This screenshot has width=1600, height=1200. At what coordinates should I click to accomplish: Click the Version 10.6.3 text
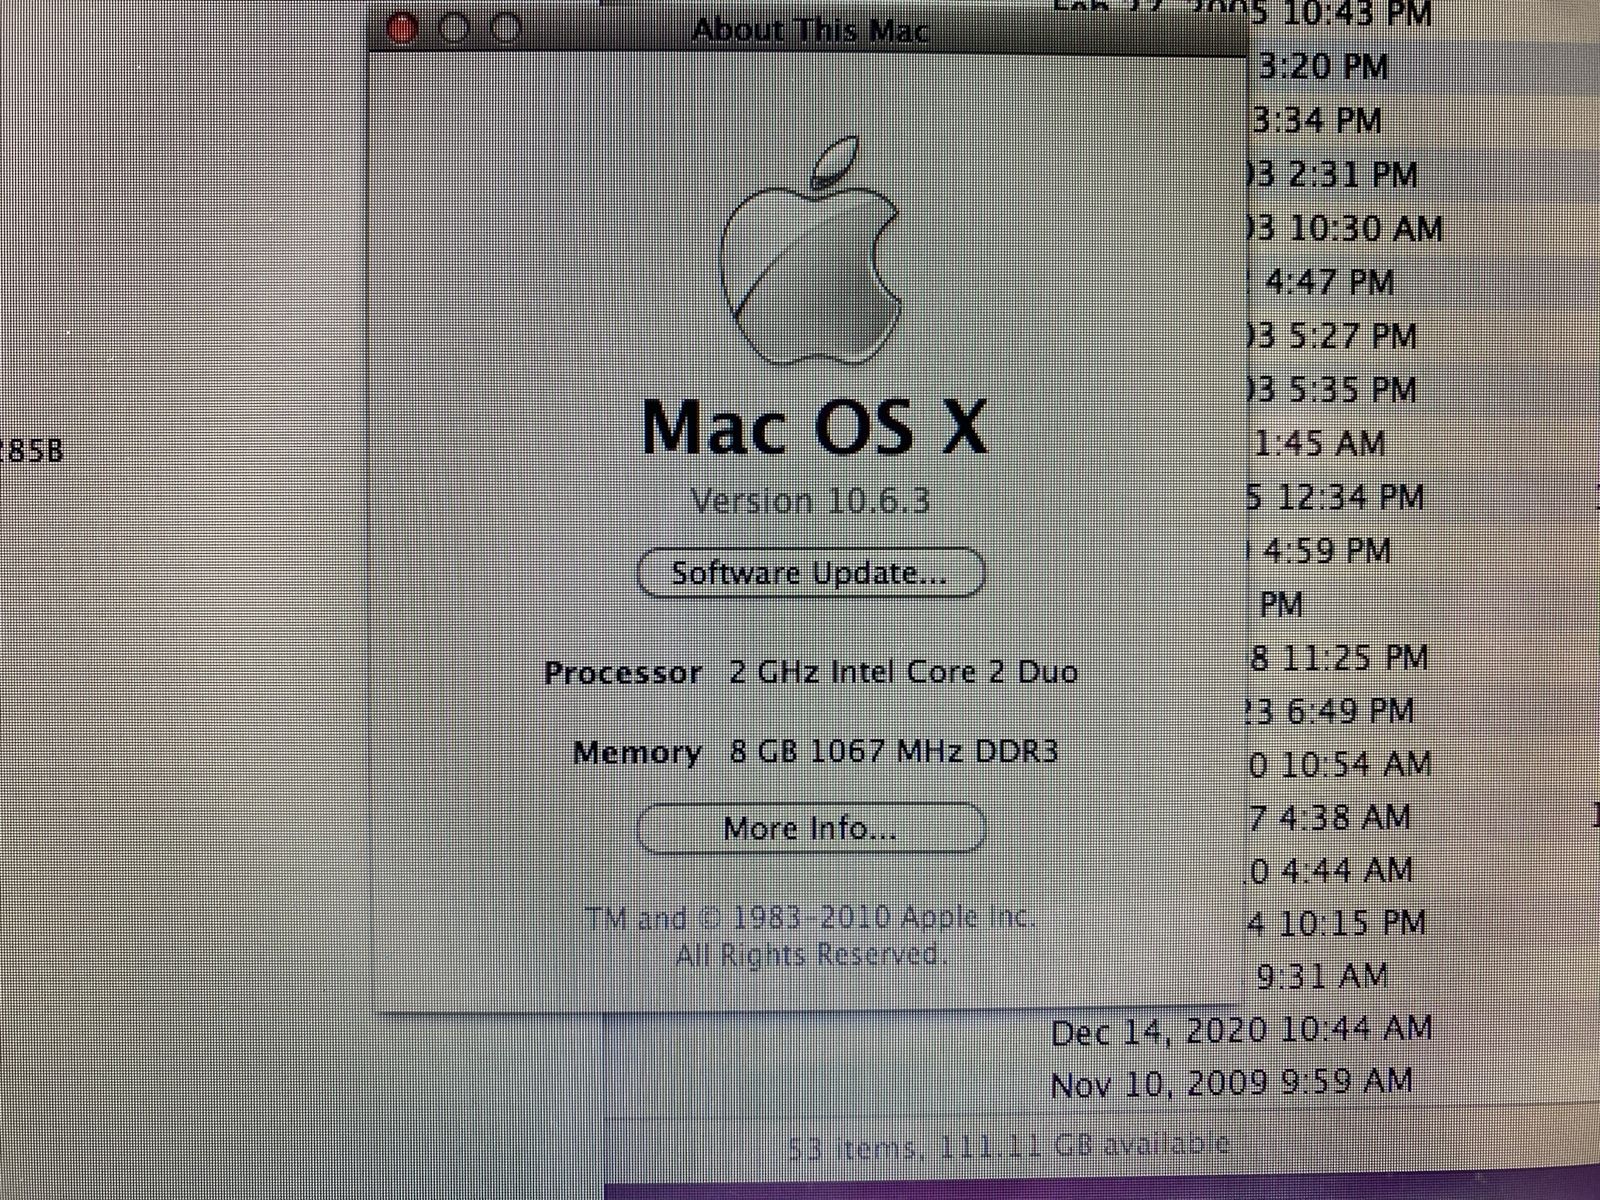tap(811, 500)
